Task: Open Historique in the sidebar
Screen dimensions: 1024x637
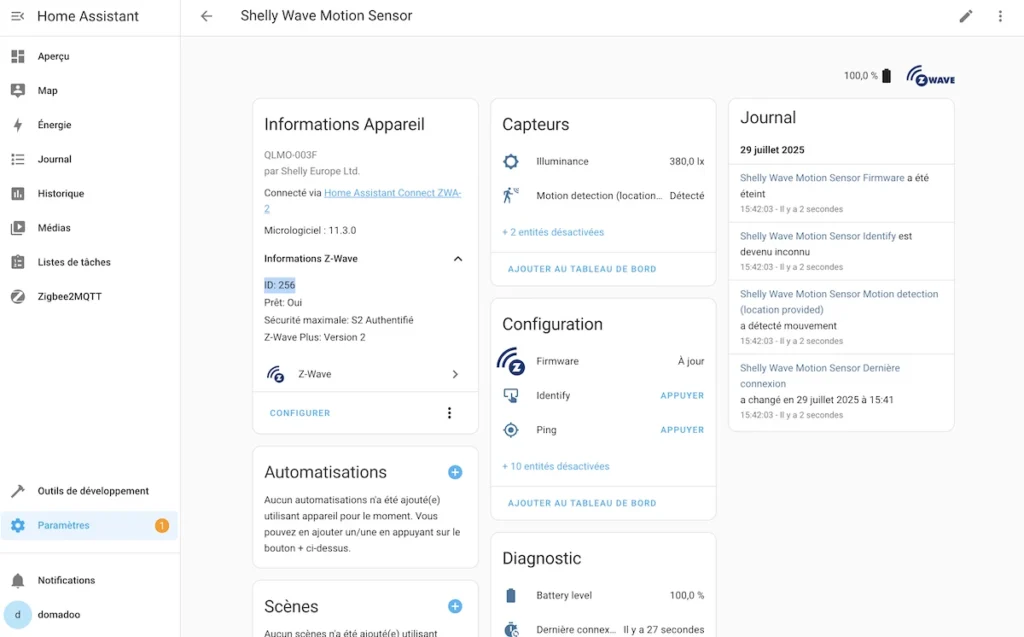Action: coord(90,193)
